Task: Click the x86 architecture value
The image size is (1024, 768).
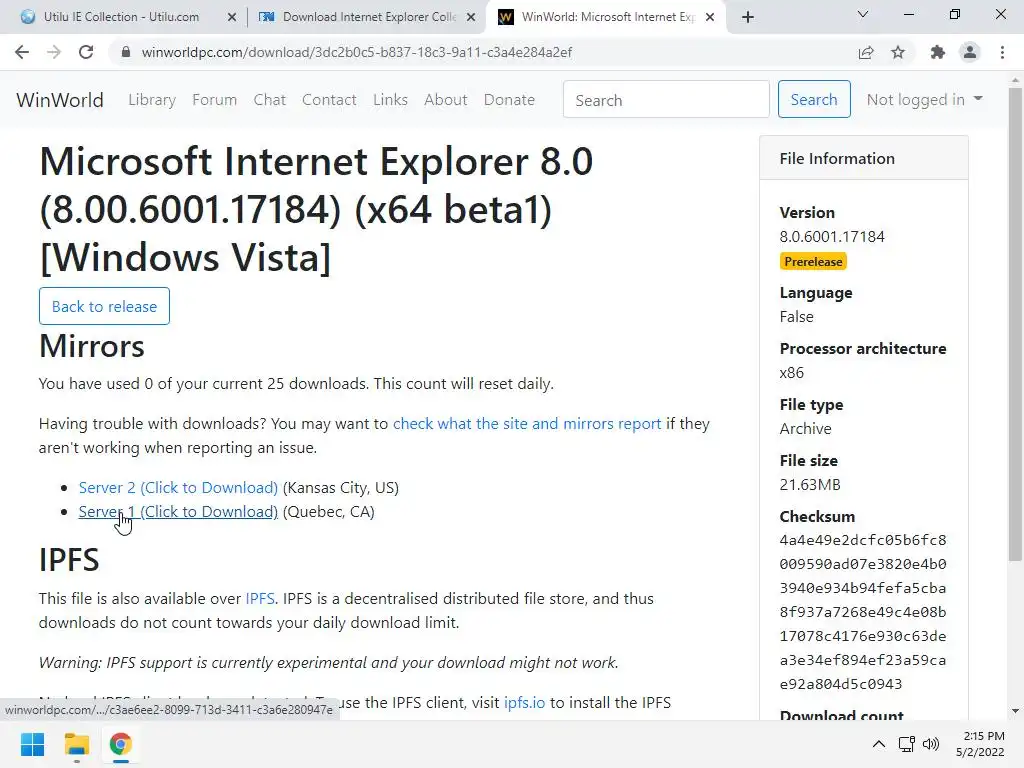Action: [792, 373]
